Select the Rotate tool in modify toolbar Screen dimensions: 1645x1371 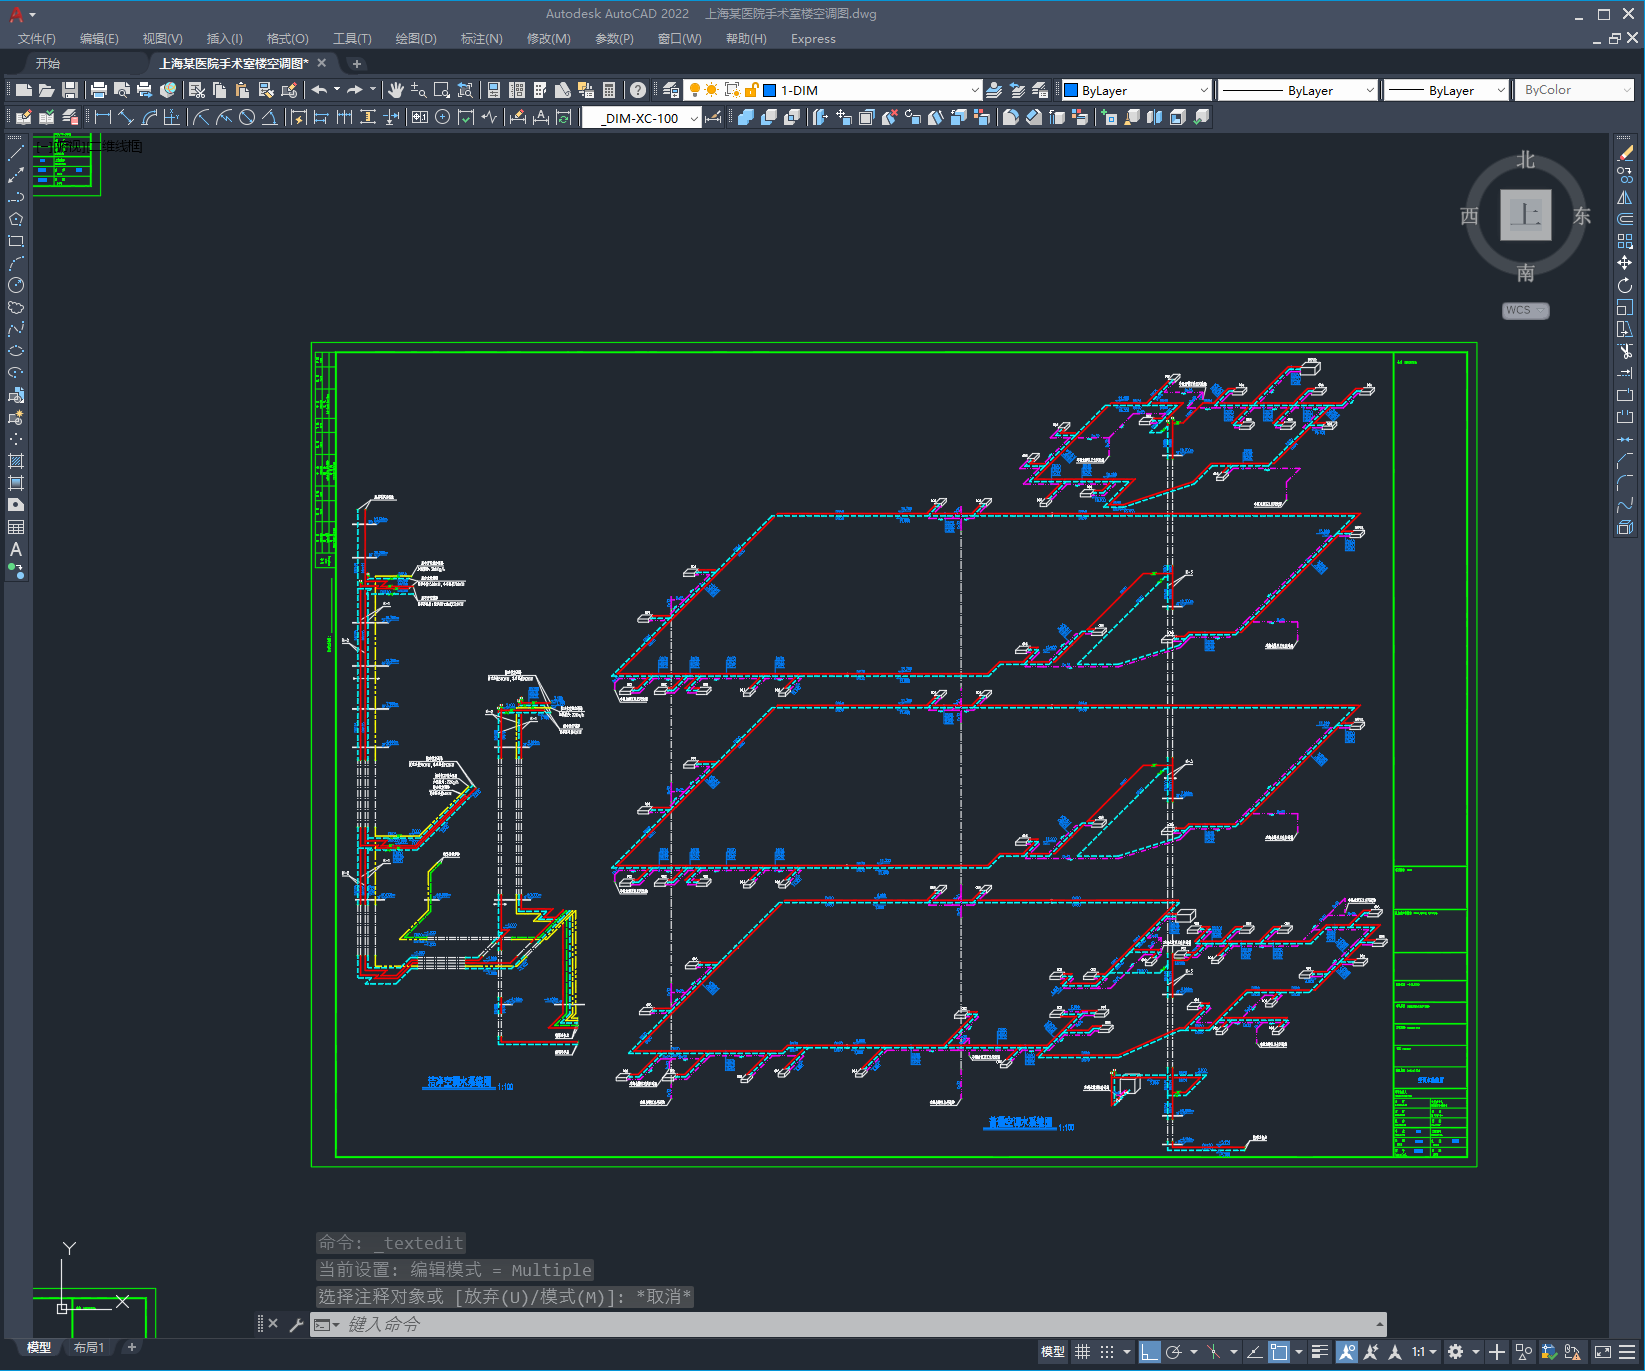tap(1625, 285)
